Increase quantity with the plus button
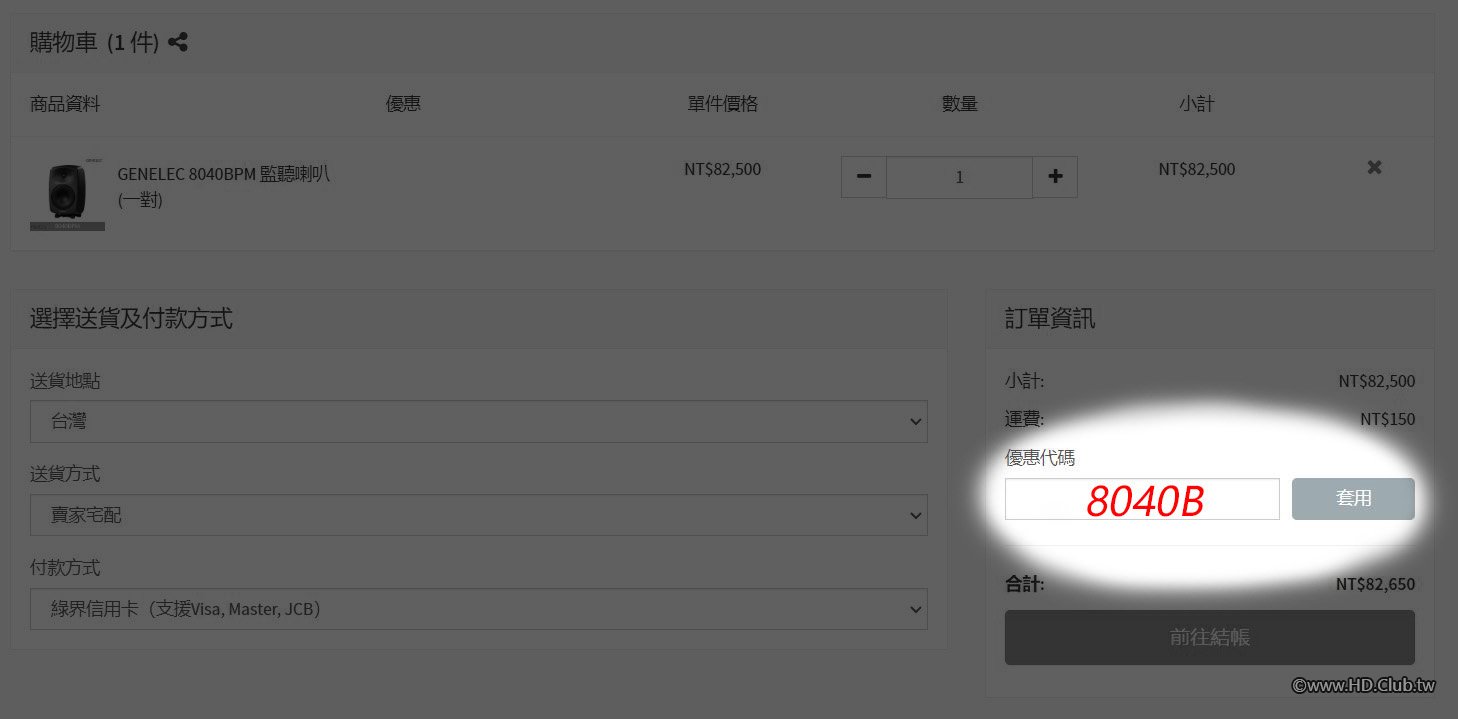 point(1055,177)
